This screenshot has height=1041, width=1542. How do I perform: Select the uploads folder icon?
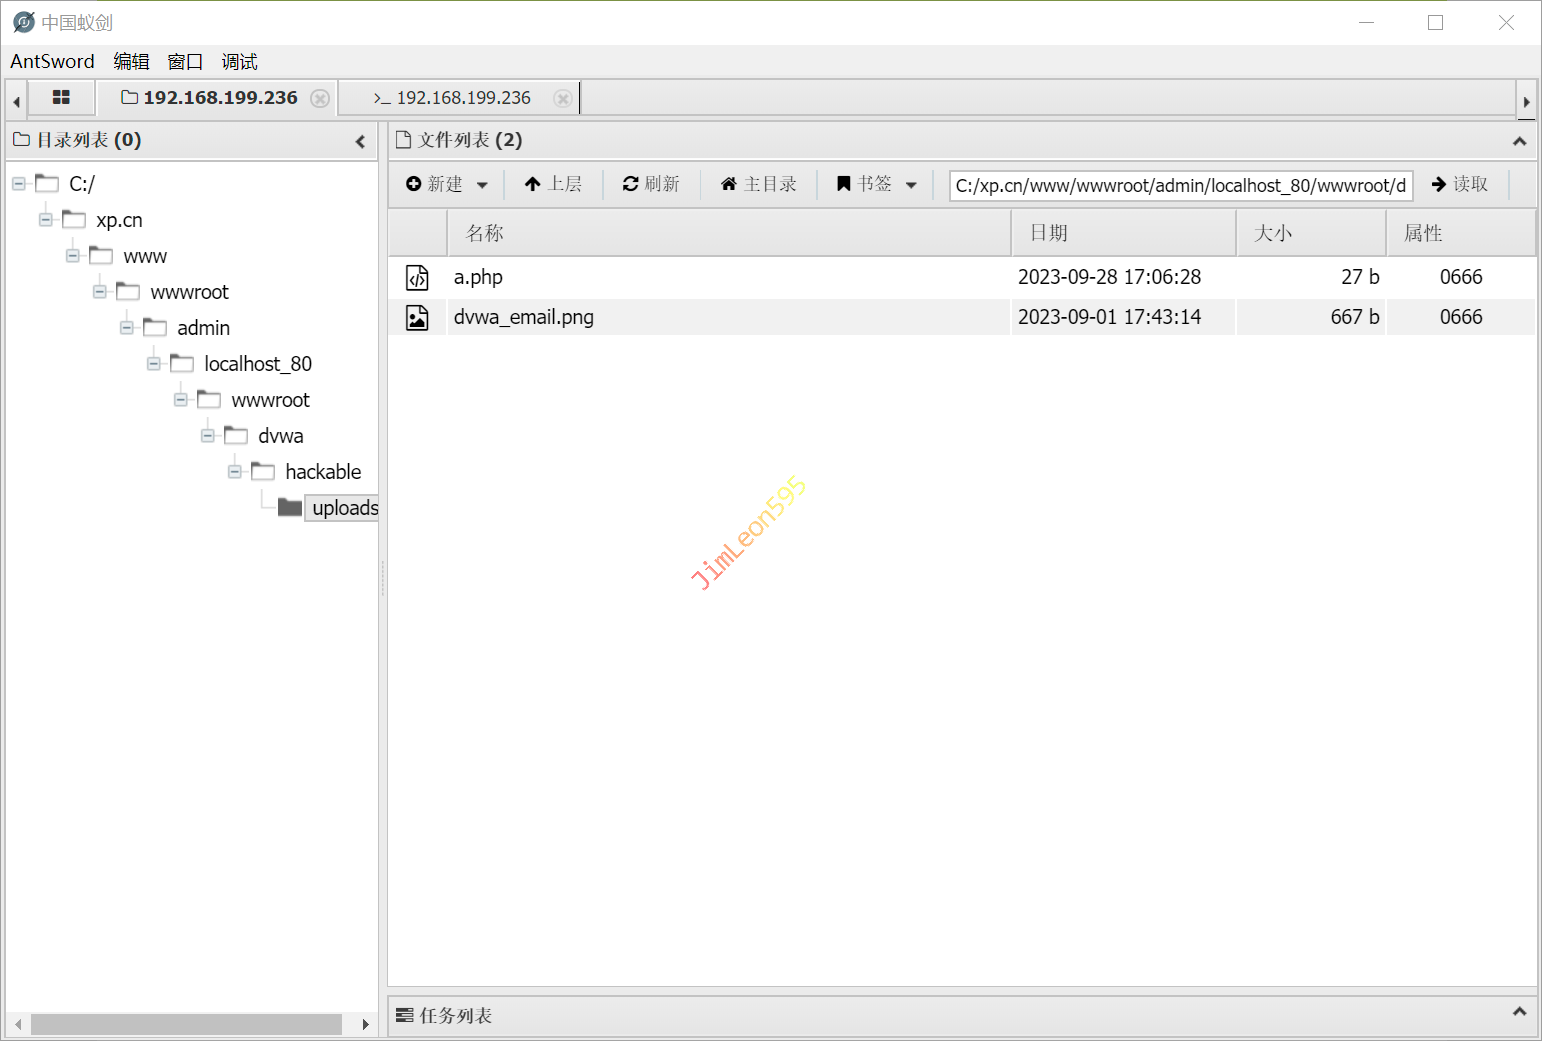coord(290,508)
